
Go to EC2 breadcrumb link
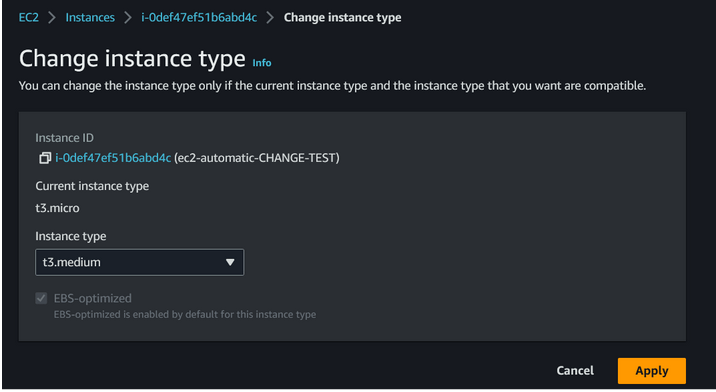(x=29, y=17)
